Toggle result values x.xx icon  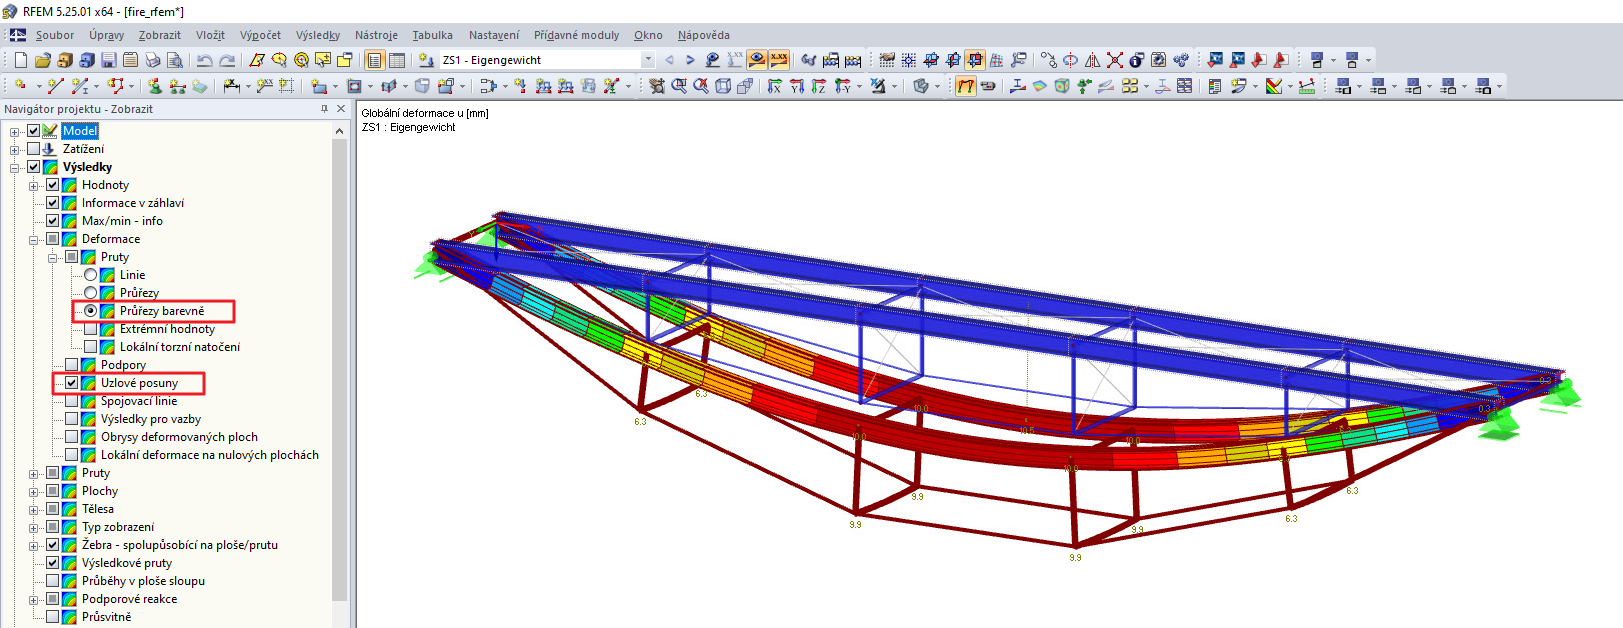click(x=779, y=60)
